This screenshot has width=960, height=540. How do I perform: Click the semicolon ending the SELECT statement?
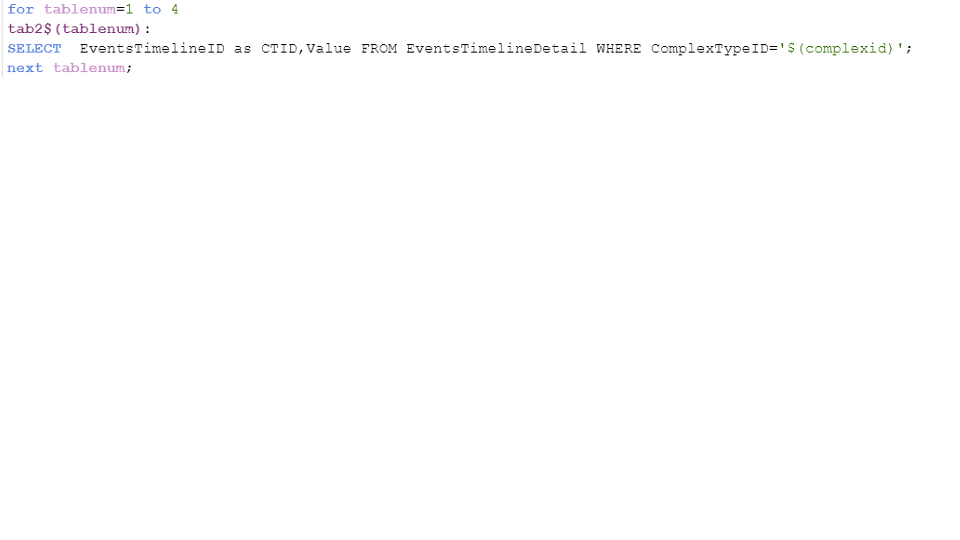click(x=909, y=49)
